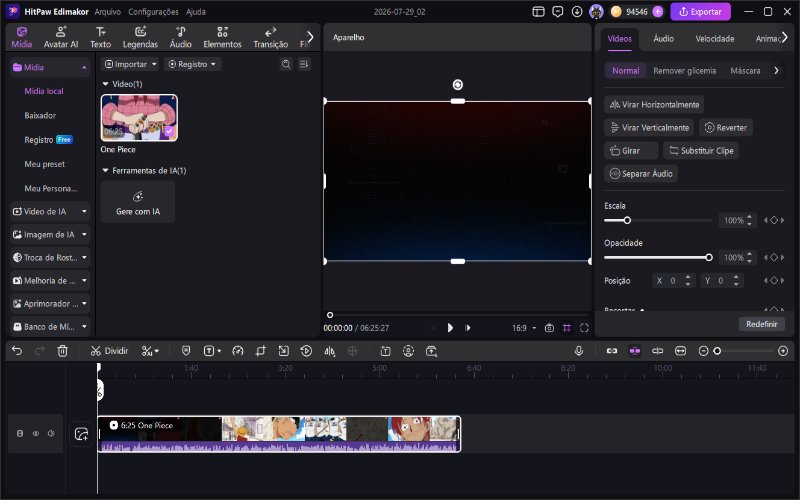Image resolution: width=800 pixels, height=500 pixels.
Task: Click the Dividir scissors tool
Action: click(x=109, y=351)
